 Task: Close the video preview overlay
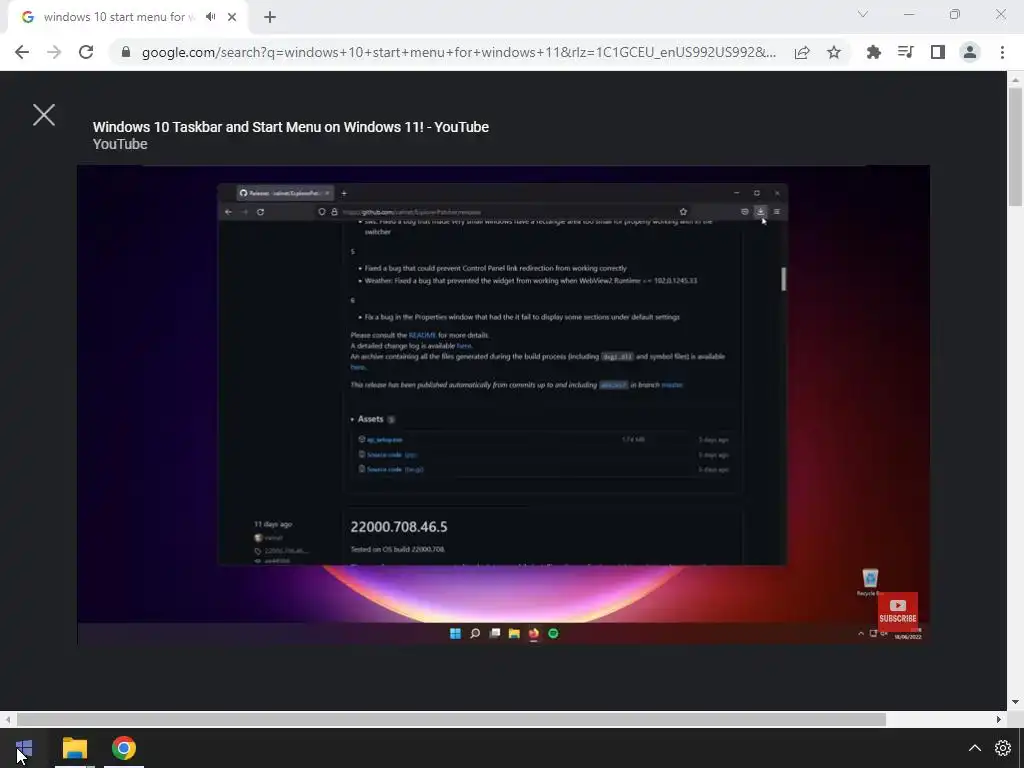44,115
